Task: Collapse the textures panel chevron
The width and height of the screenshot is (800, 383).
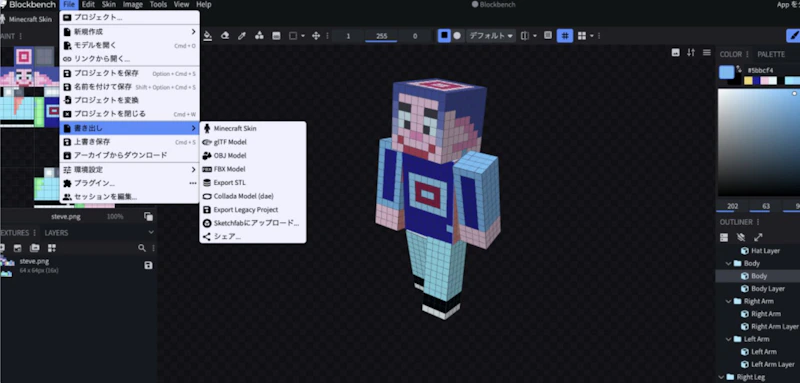Action: tap(151, 233)
